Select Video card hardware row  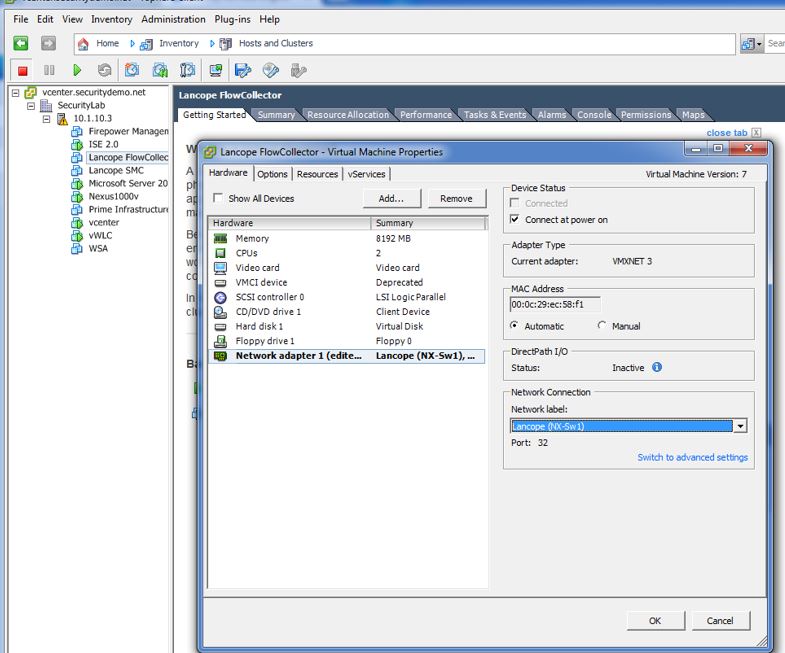(346, 267)
